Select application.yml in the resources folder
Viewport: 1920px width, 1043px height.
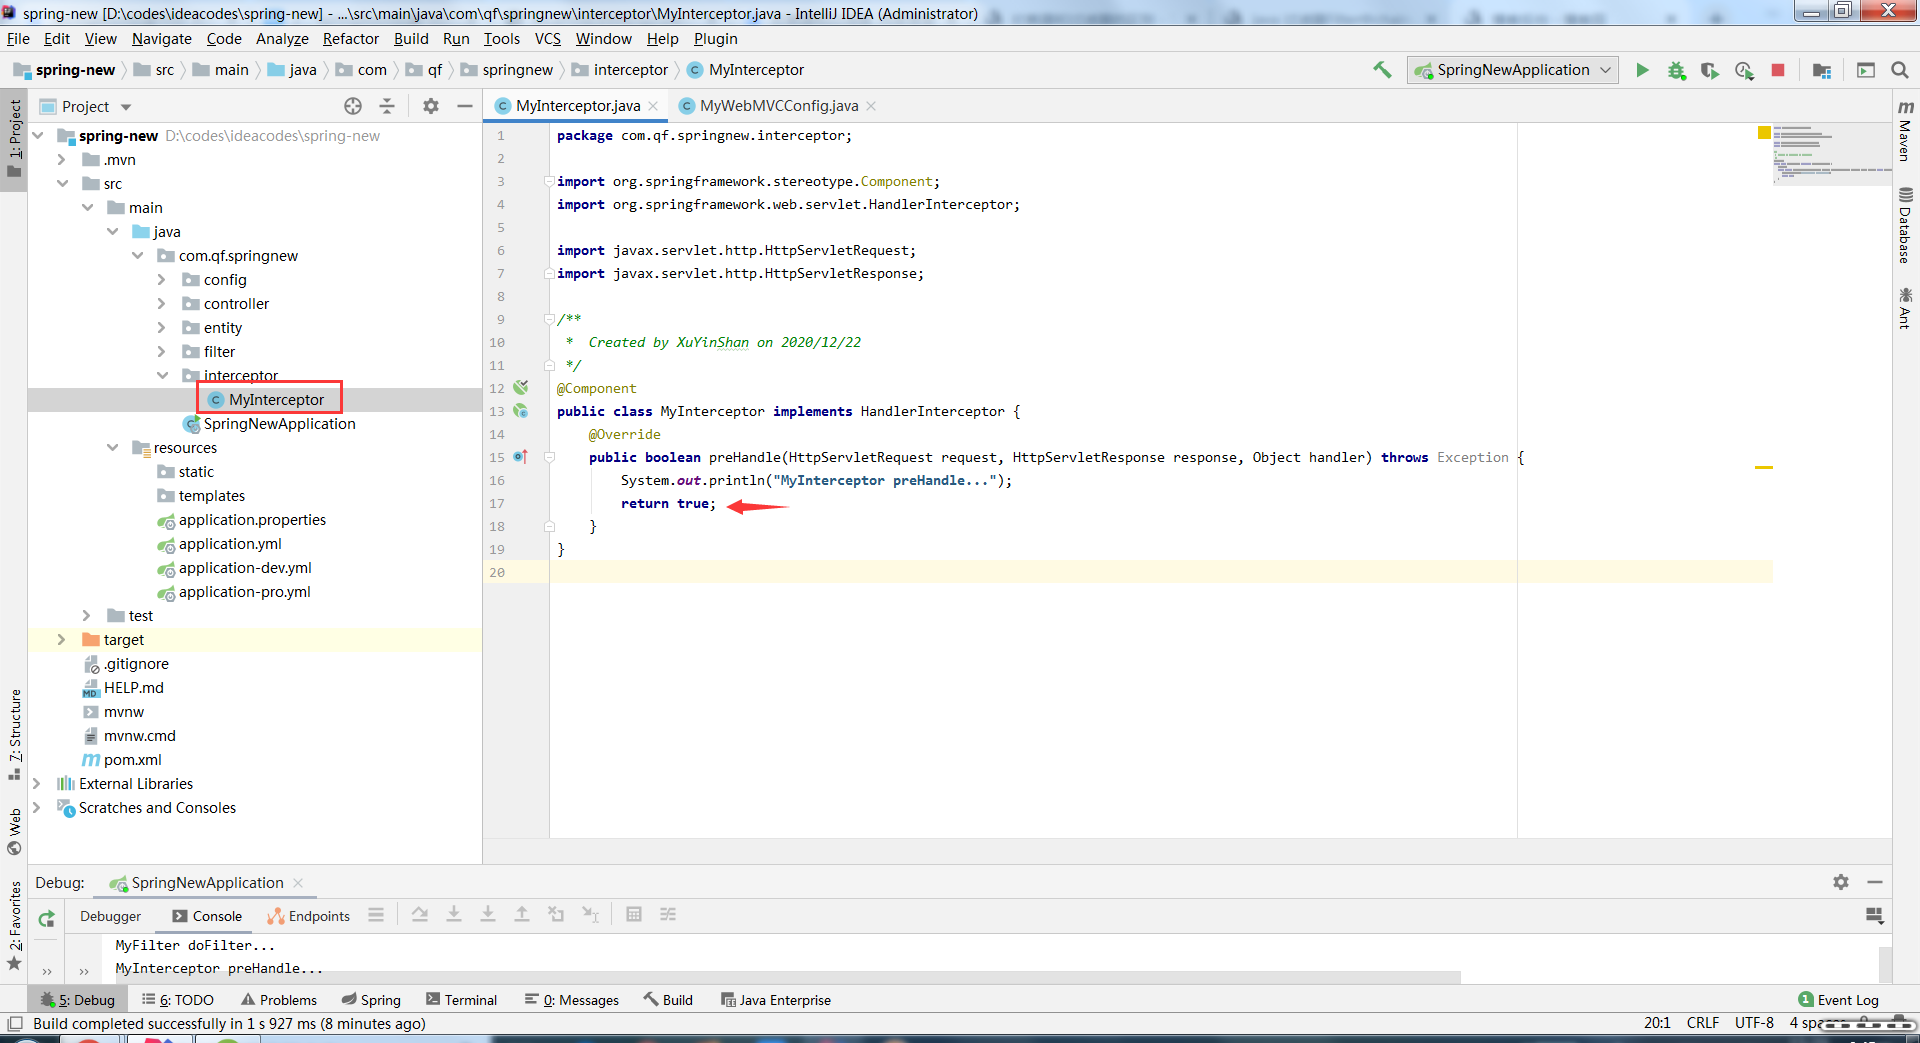(230, 544)
